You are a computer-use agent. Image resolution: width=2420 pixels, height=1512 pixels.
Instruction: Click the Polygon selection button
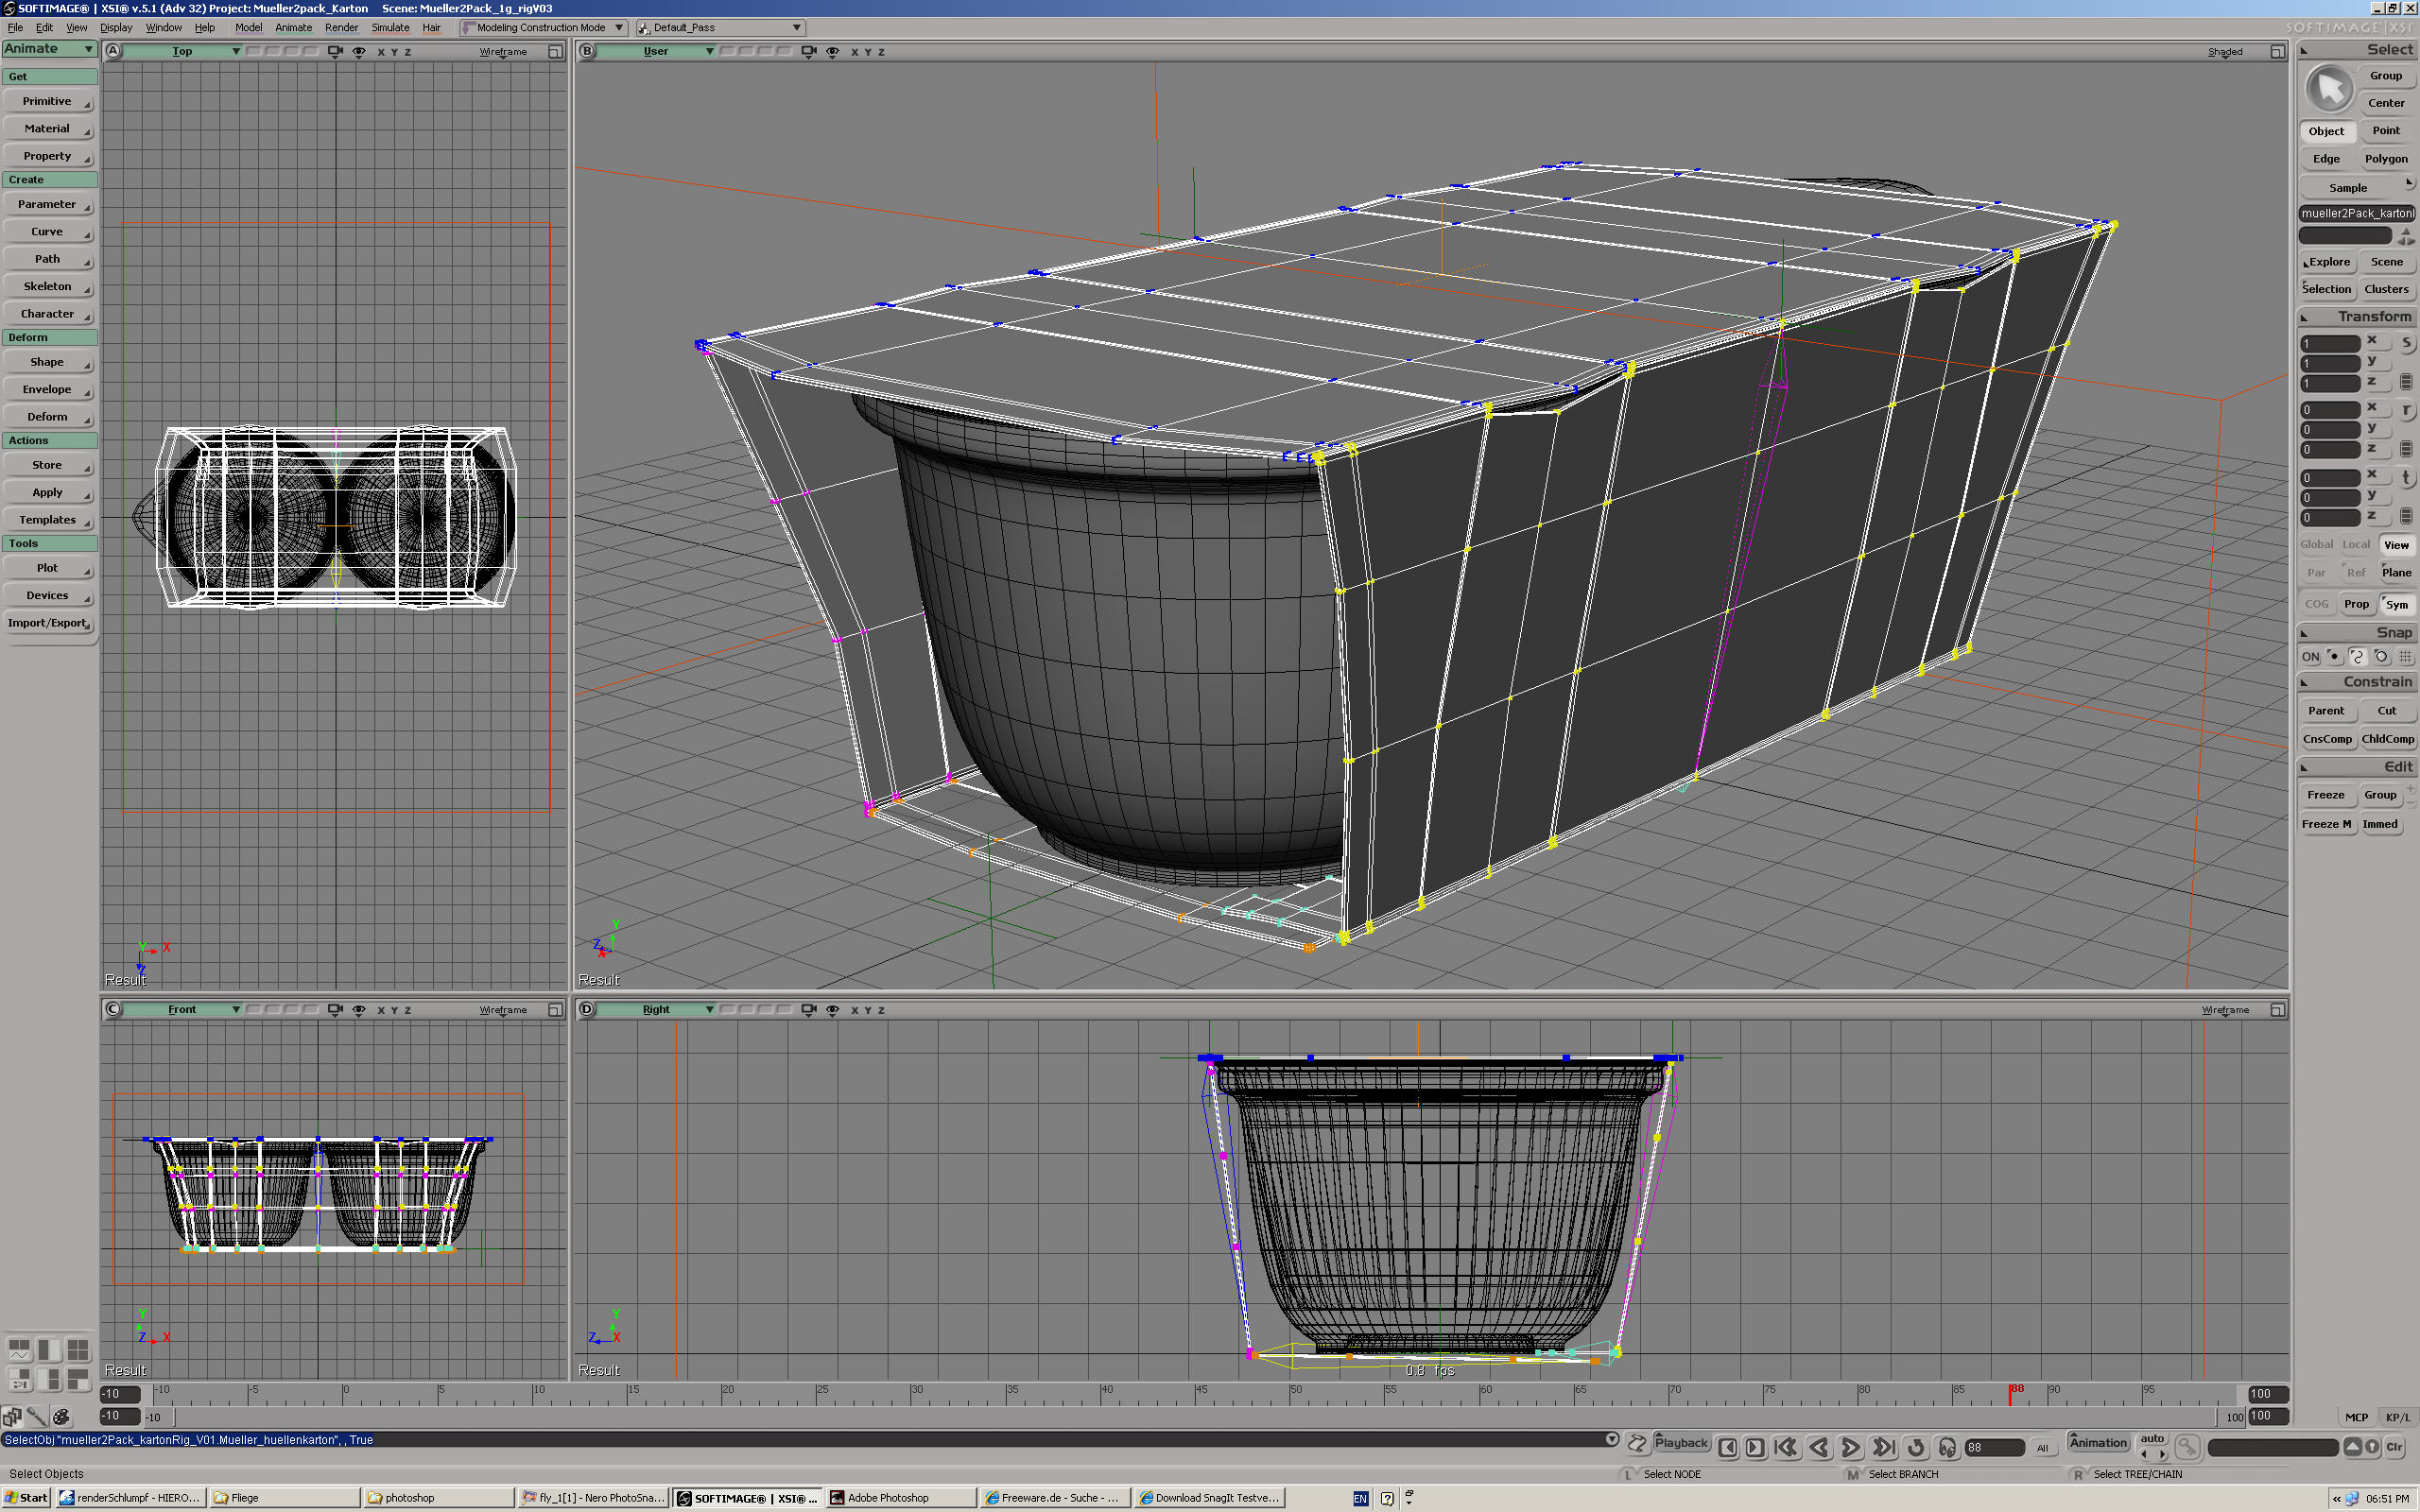click(2386, 159)
